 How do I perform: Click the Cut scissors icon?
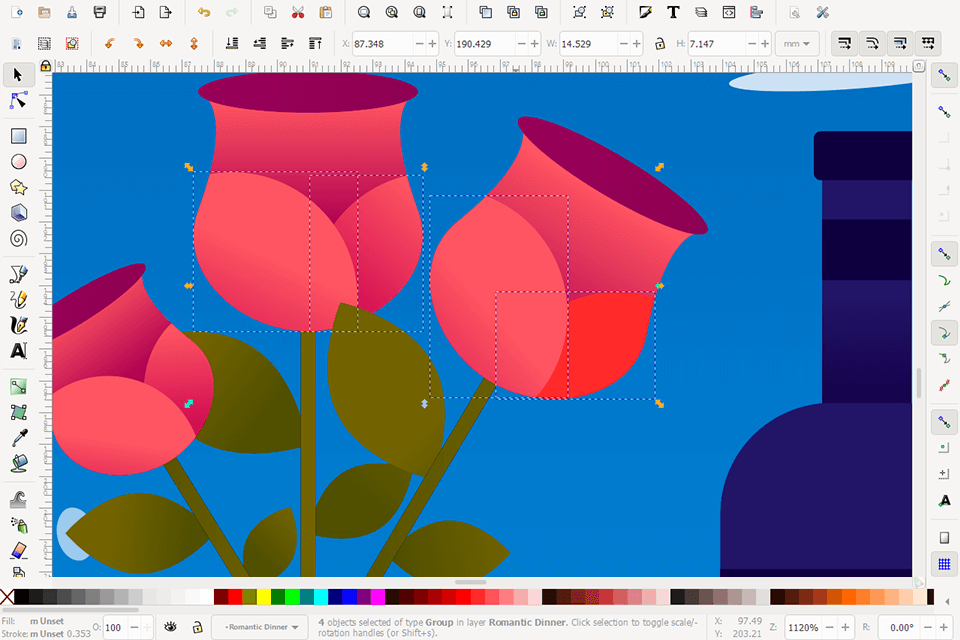click(x=298, y=13)
